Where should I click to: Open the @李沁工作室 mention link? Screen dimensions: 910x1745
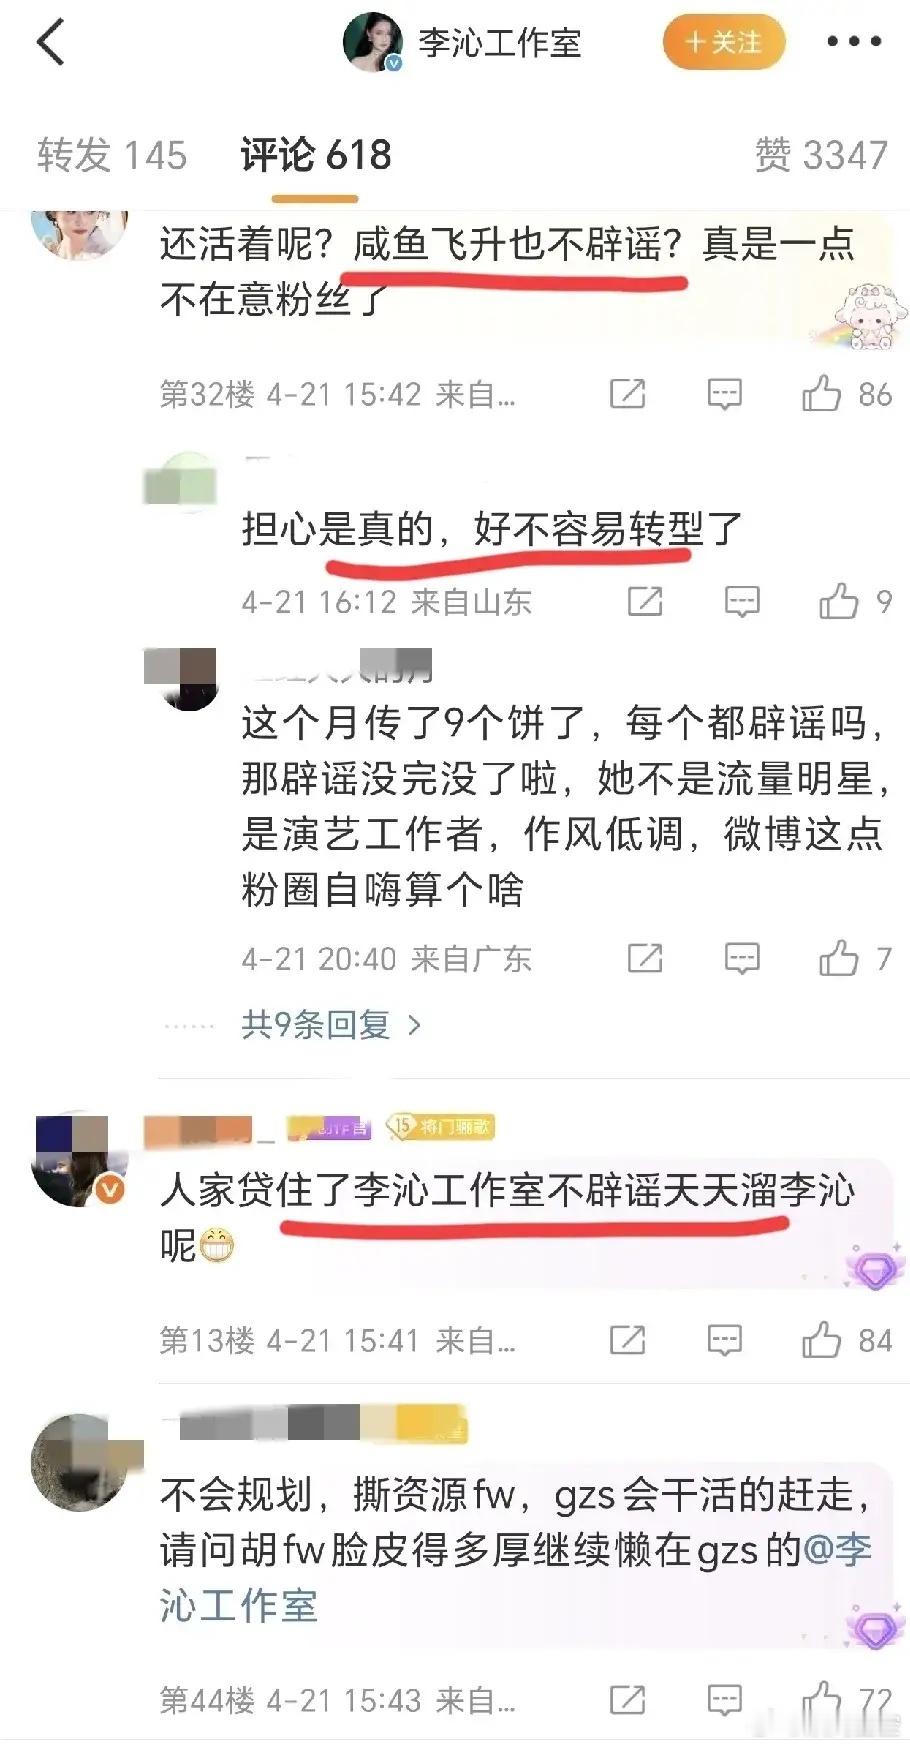pyautogui.click(x=515, y=1578)
